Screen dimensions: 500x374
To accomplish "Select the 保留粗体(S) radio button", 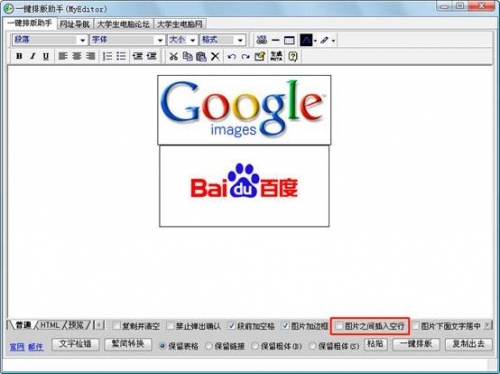I will tap(312, 346).
